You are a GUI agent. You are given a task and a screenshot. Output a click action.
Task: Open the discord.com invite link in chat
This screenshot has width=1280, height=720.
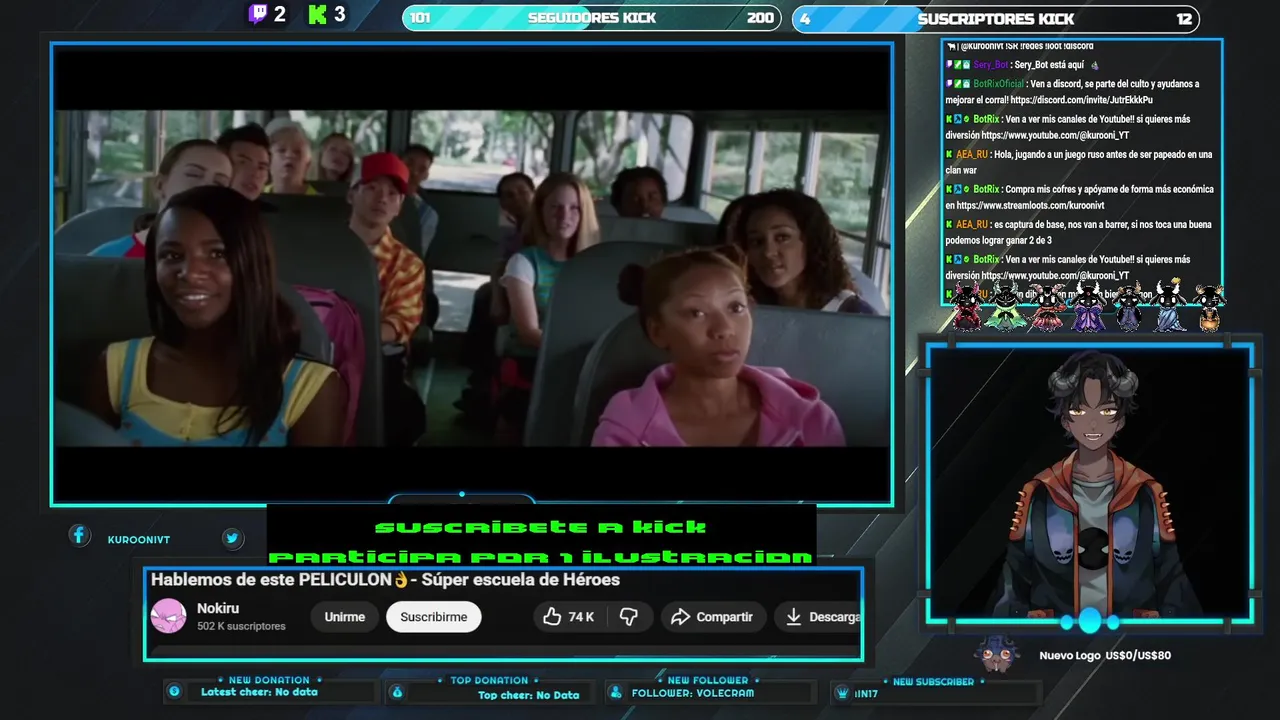tap(1081, 100)
